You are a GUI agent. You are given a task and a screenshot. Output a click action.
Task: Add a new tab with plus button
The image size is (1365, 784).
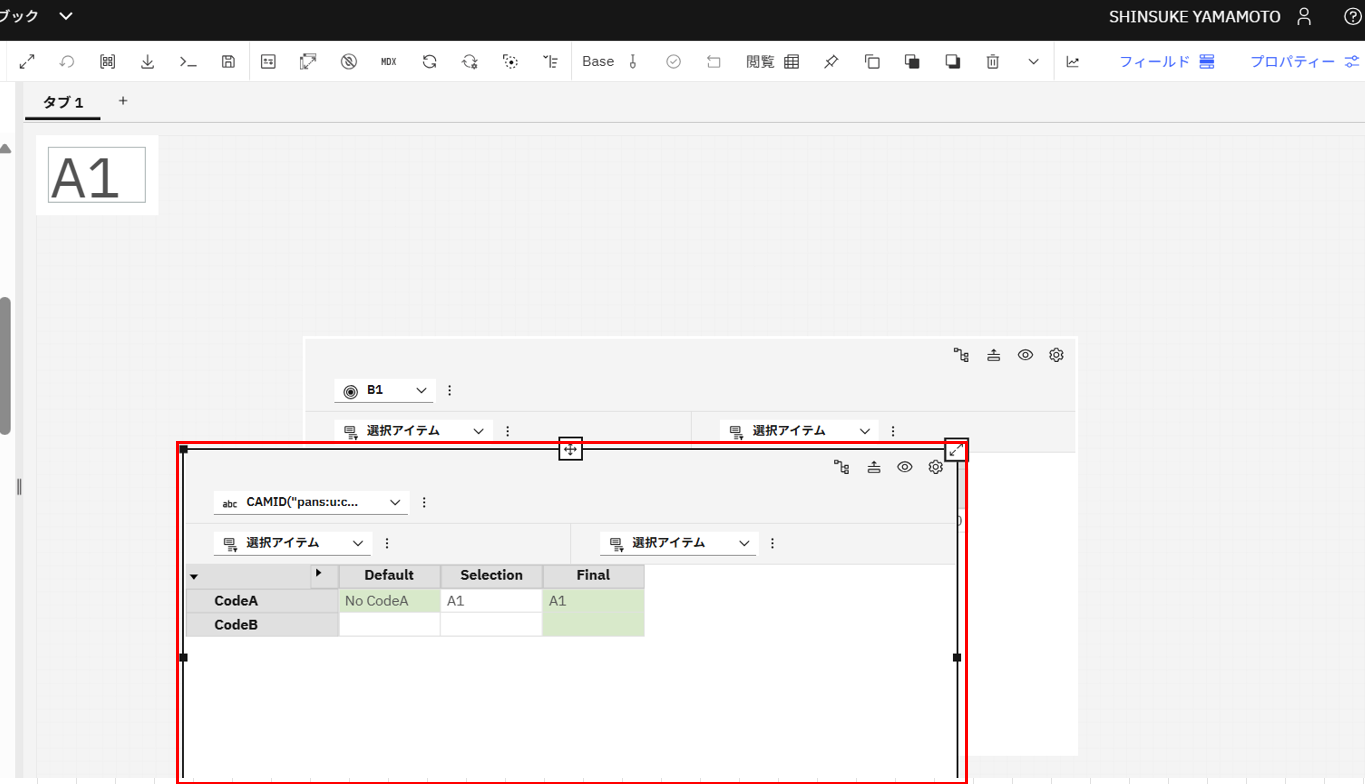click(x=123, y=101)
